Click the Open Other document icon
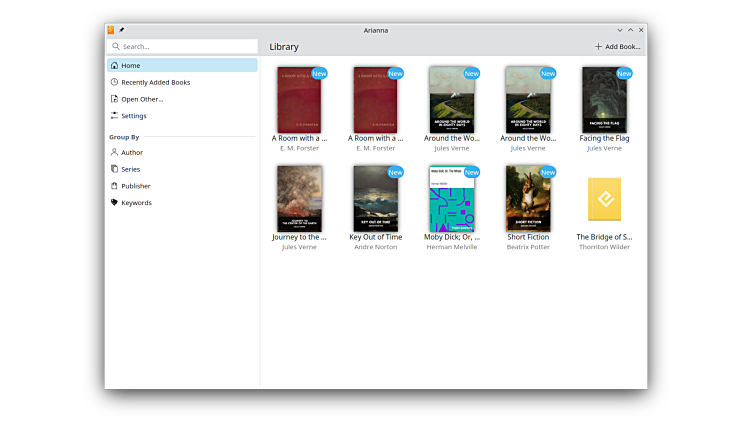Screen dimensions: 752x423 click(114, 99)
